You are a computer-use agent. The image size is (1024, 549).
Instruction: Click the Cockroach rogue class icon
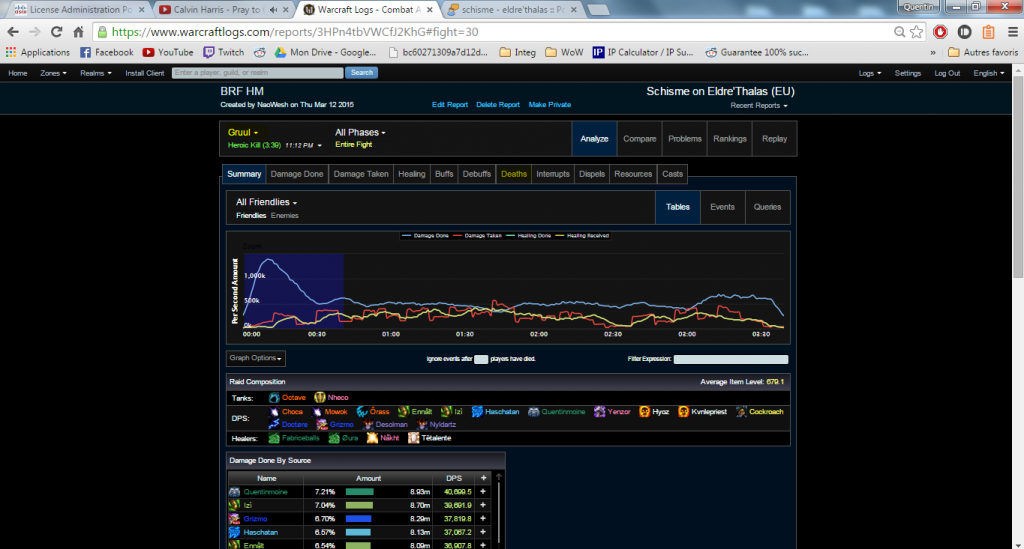741,412
